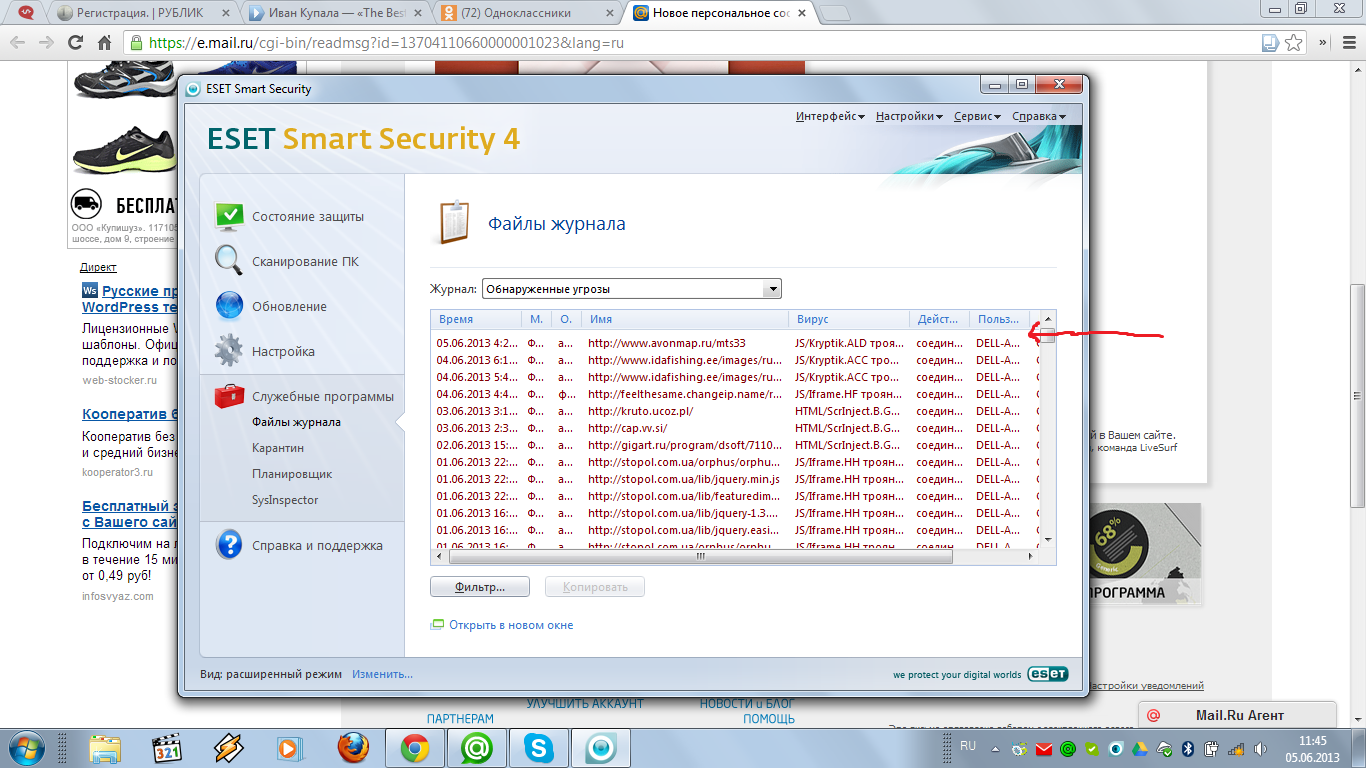Open the SysInspector submenu item
Image resolution: width=1366 pixels, height=768 pixels.
(x=285, y=500)
